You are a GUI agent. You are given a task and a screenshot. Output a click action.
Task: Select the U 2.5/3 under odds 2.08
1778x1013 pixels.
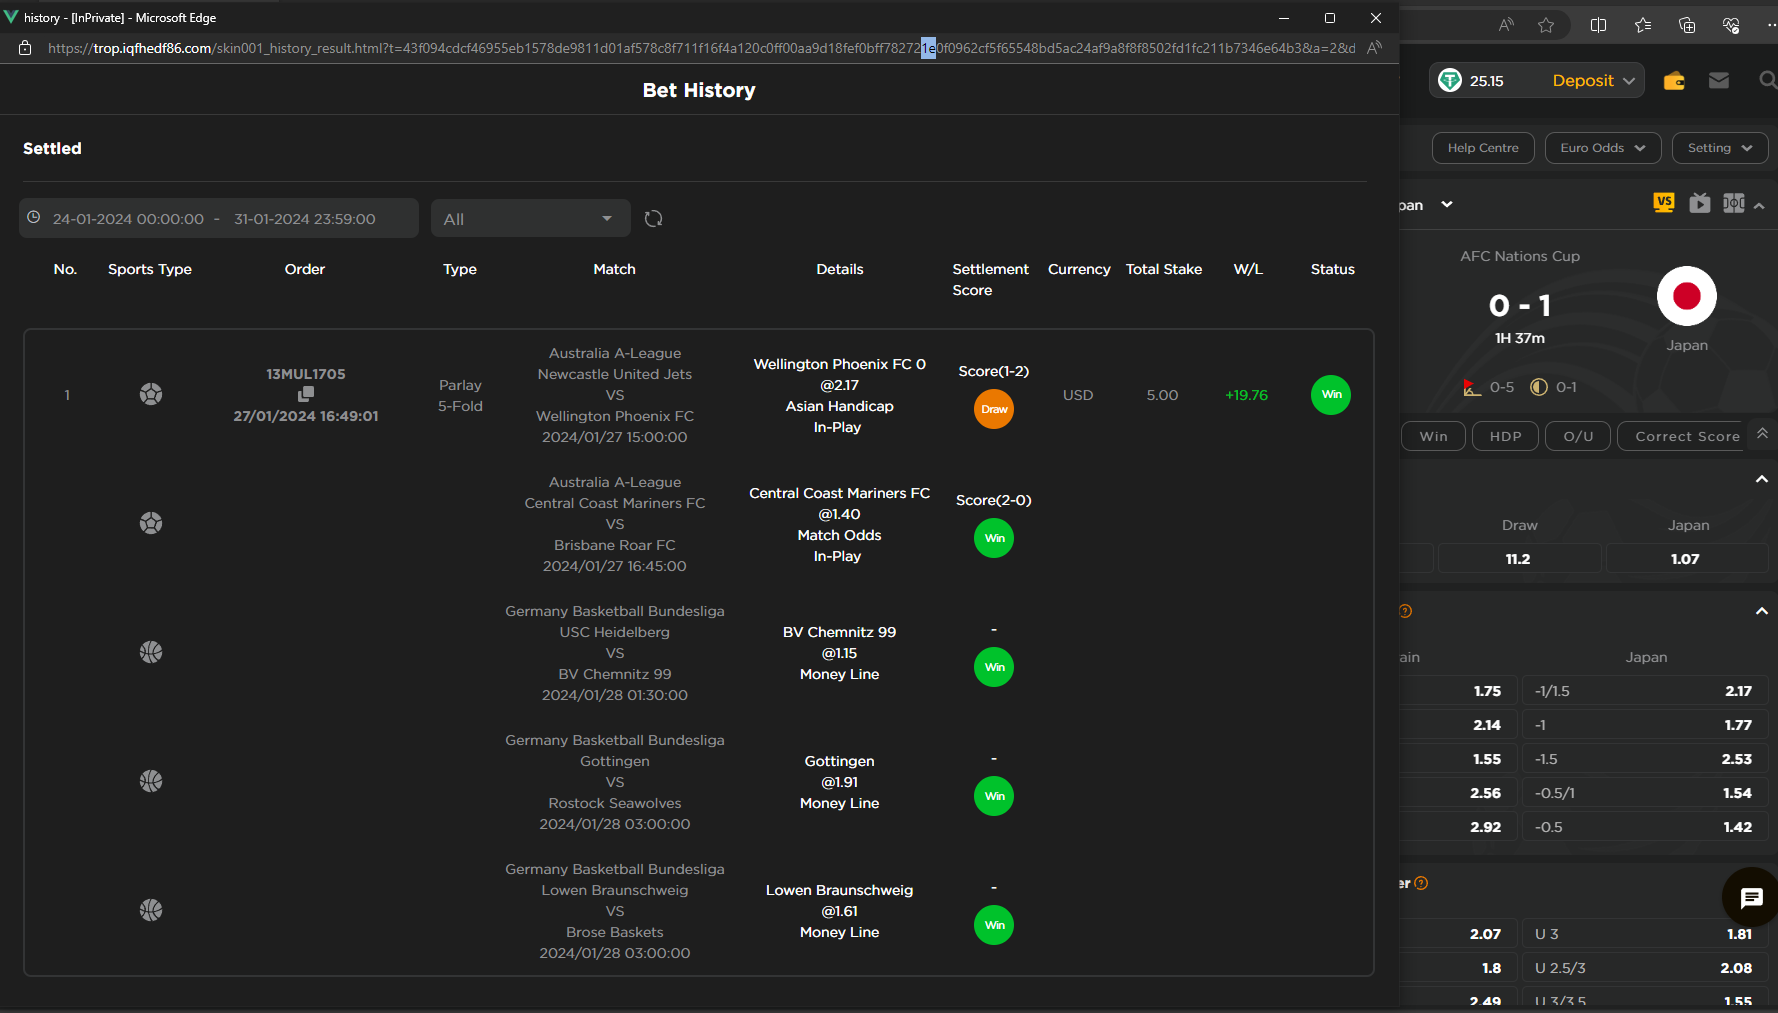1645,968
